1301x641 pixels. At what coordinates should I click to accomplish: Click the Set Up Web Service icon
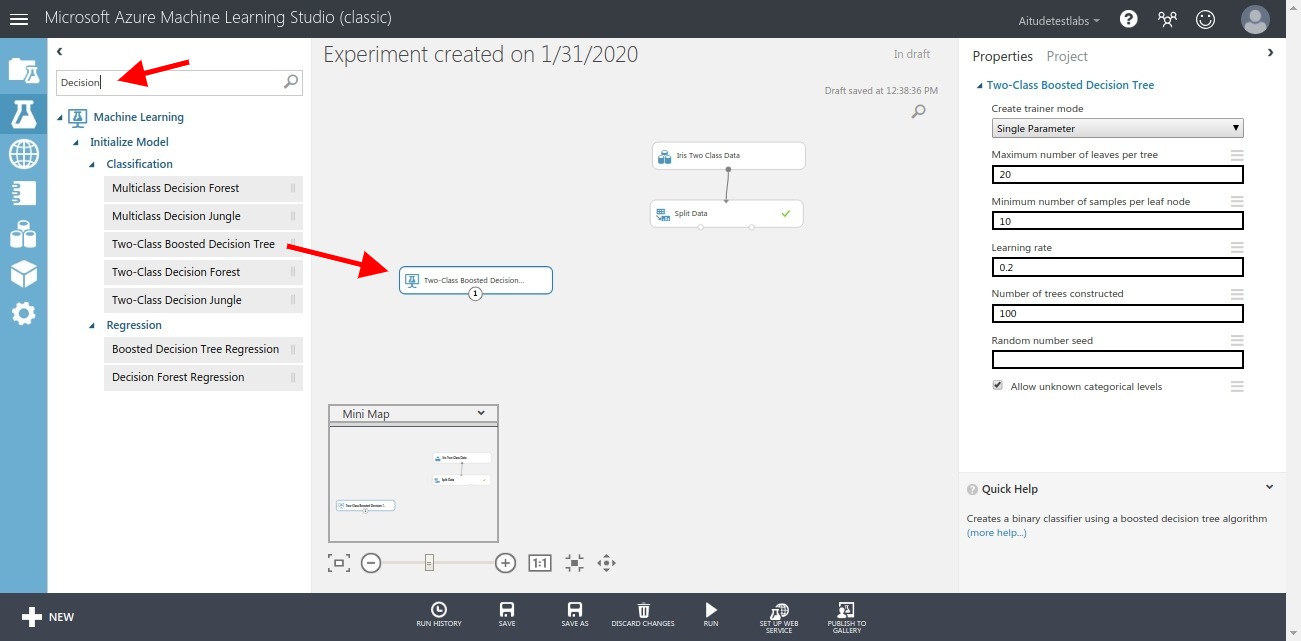(x=779, y=613)
